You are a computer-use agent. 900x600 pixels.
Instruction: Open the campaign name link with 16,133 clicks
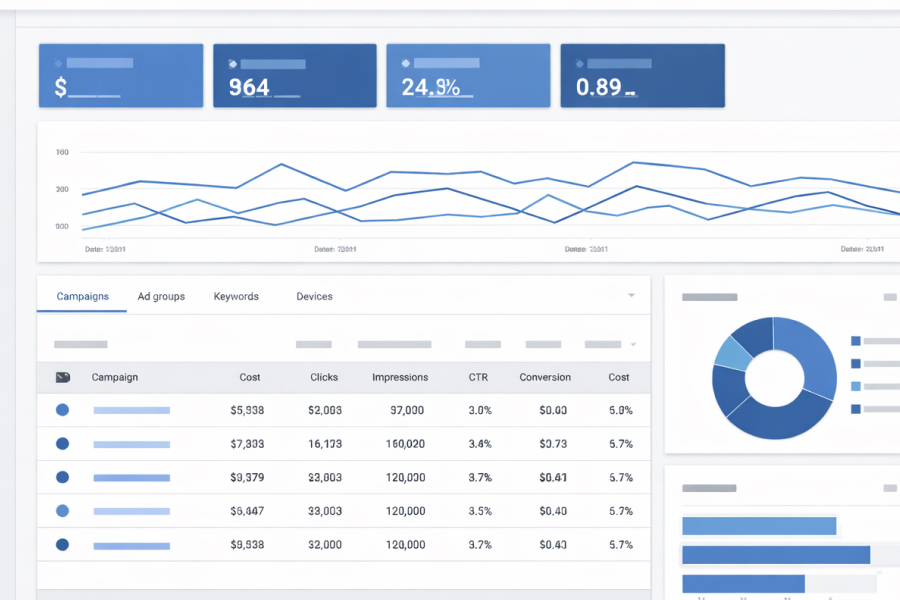pos(131,443)
